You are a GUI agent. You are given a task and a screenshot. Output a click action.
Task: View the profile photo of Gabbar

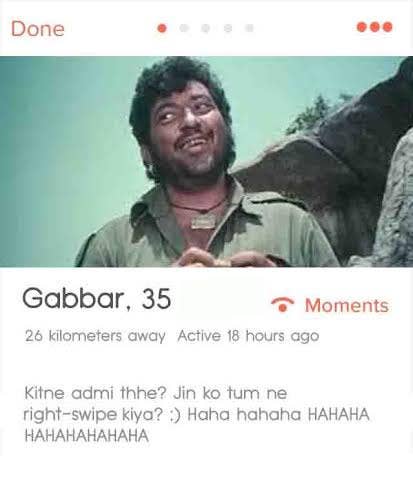pyautogui.click(x=206, y=161)
